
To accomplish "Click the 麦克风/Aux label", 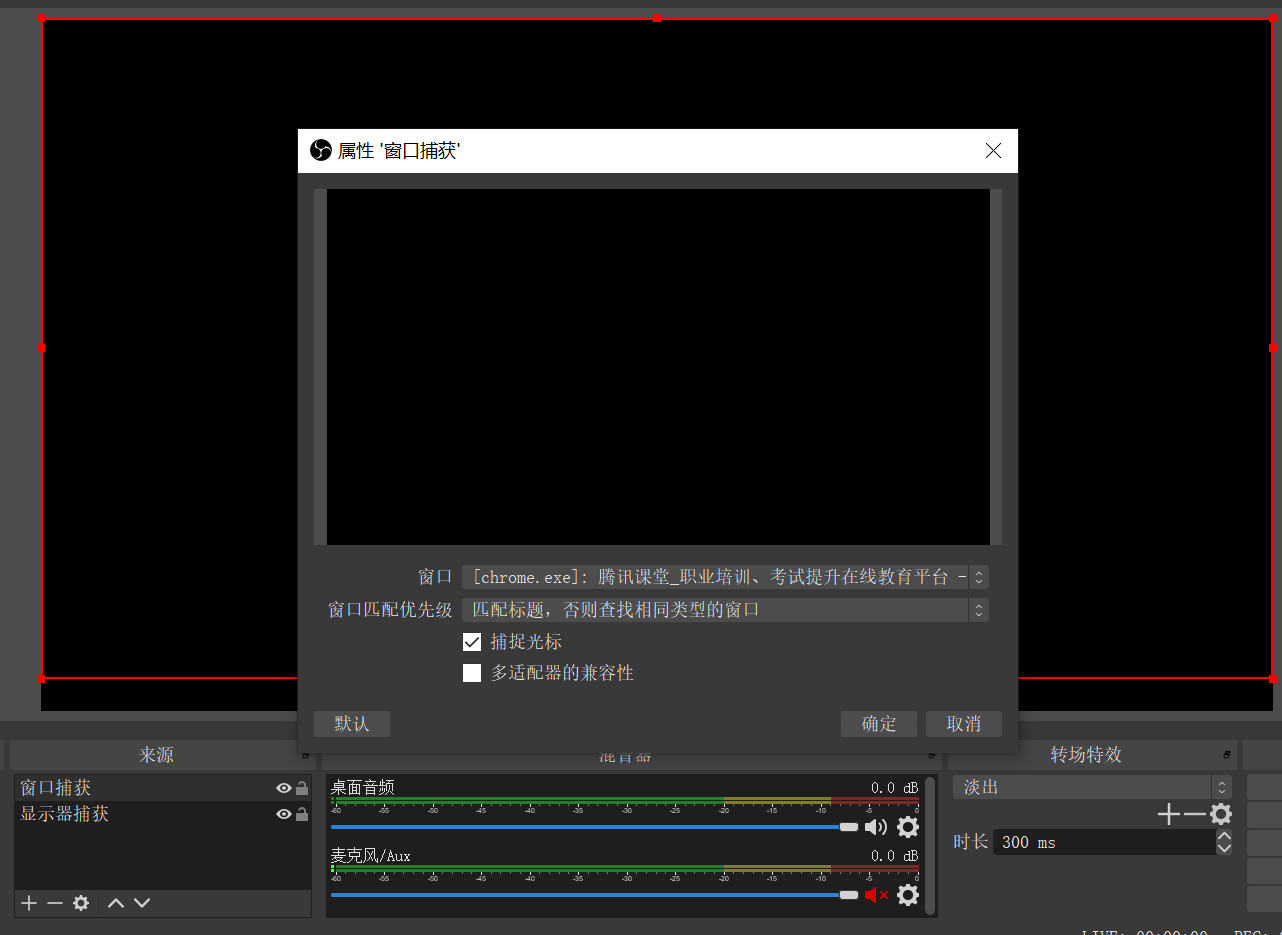I will click(370, 856).
